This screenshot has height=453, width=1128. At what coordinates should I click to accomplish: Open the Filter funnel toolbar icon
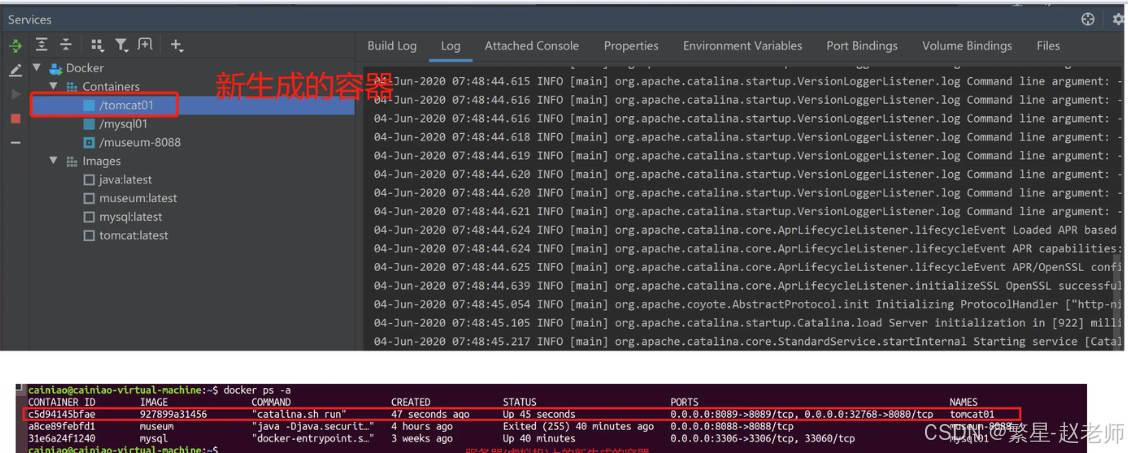122,45
